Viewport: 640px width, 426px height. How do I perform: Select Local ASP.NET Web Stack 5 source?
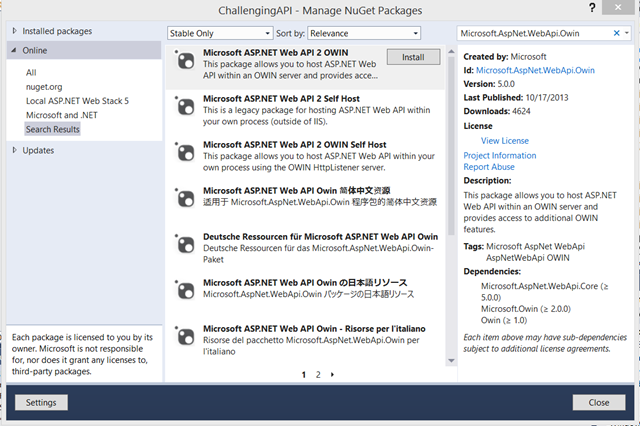[77, 101]
